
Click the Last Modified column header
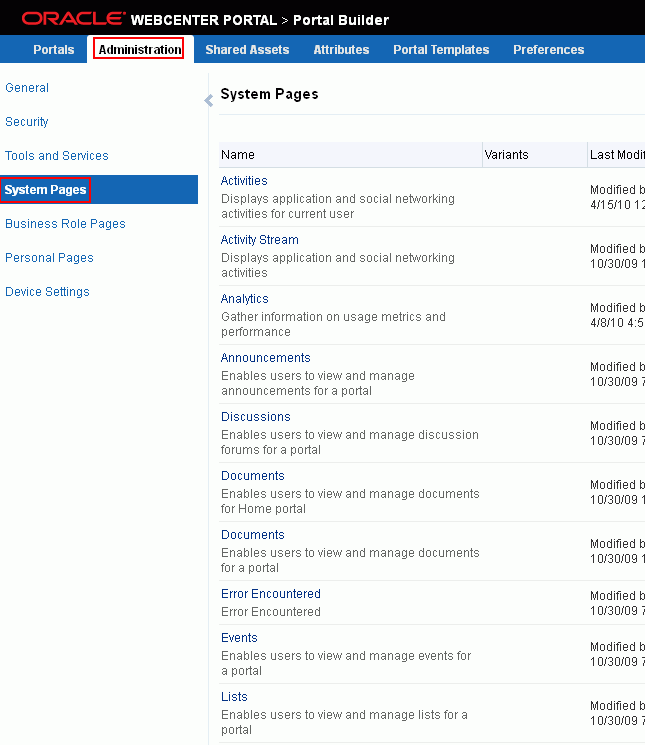point(617,155)
